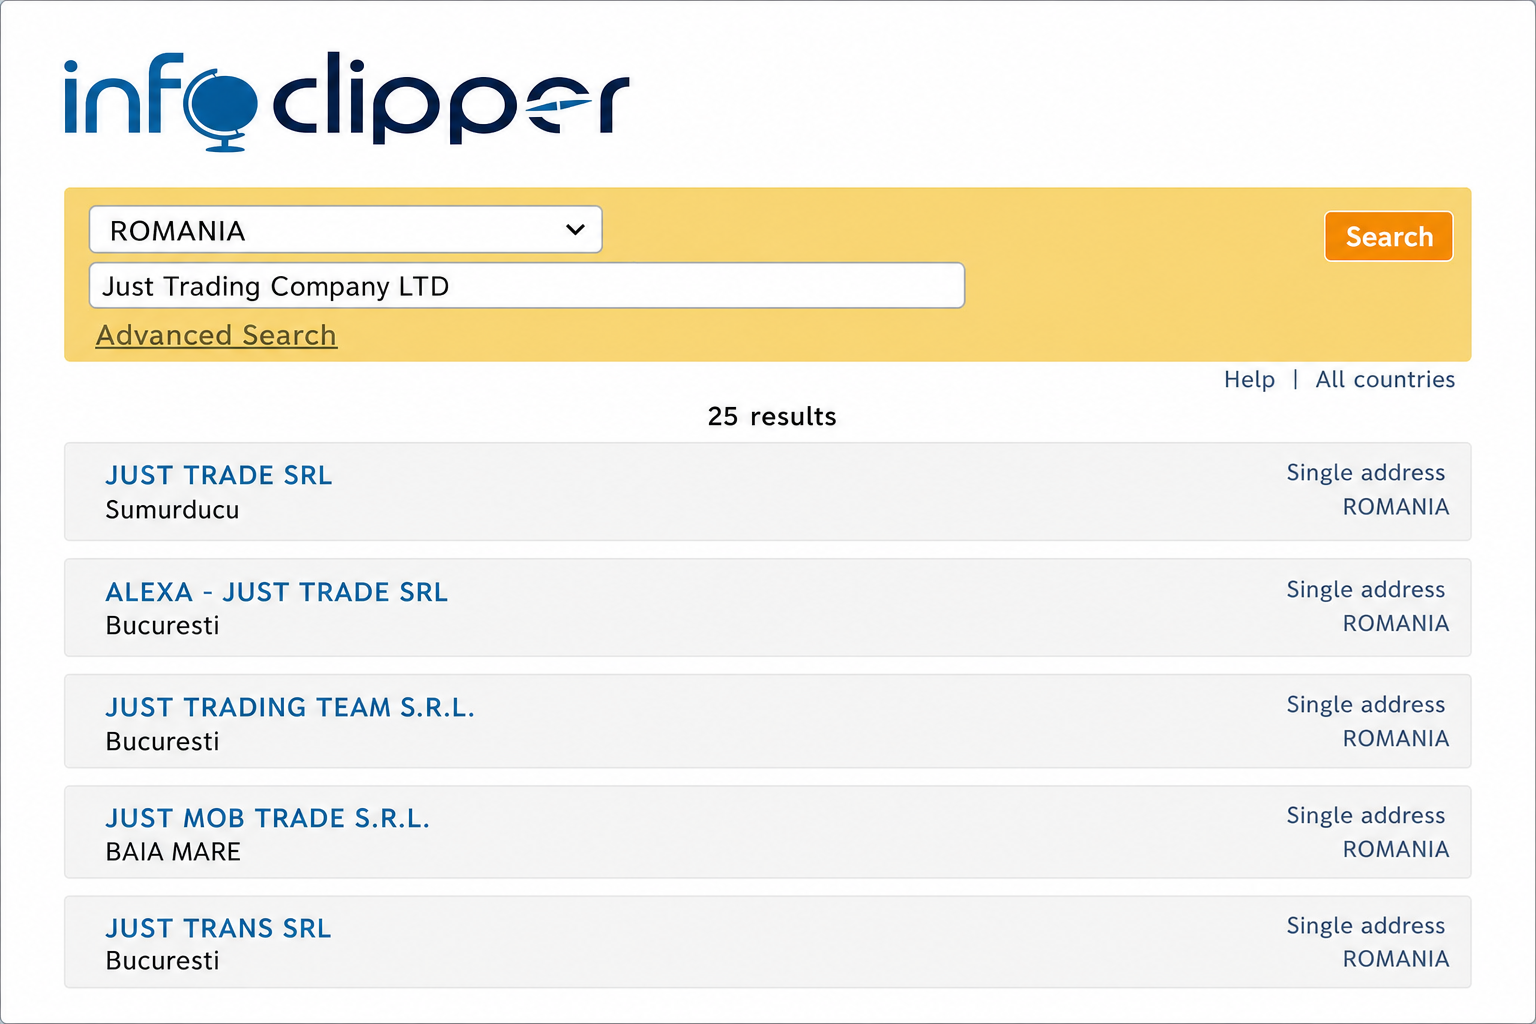Open the Help link
The width and height of the screenshot is (1536, 1024).
tap(1249, 380)
